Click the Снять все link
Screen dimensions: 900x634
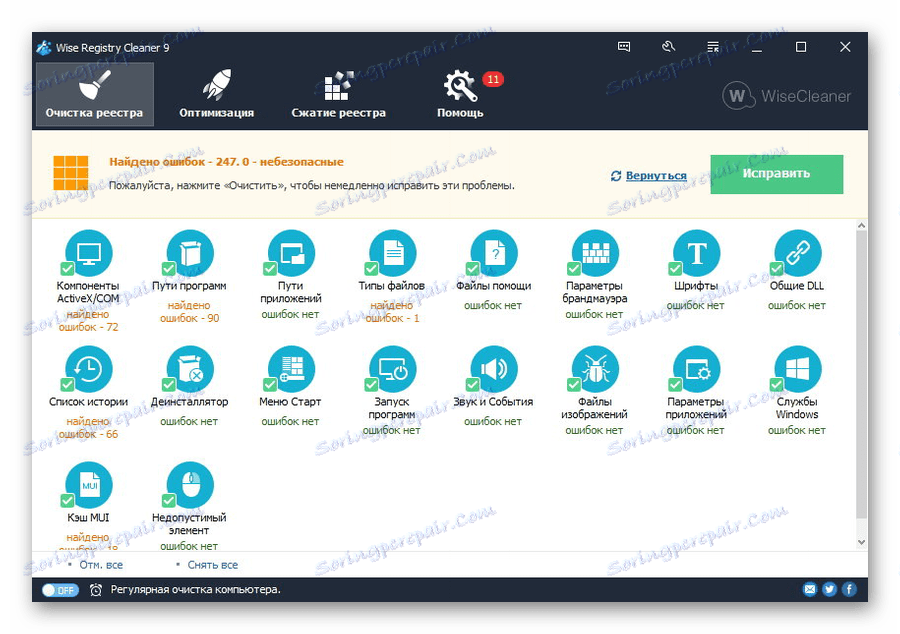coord(212,565)
